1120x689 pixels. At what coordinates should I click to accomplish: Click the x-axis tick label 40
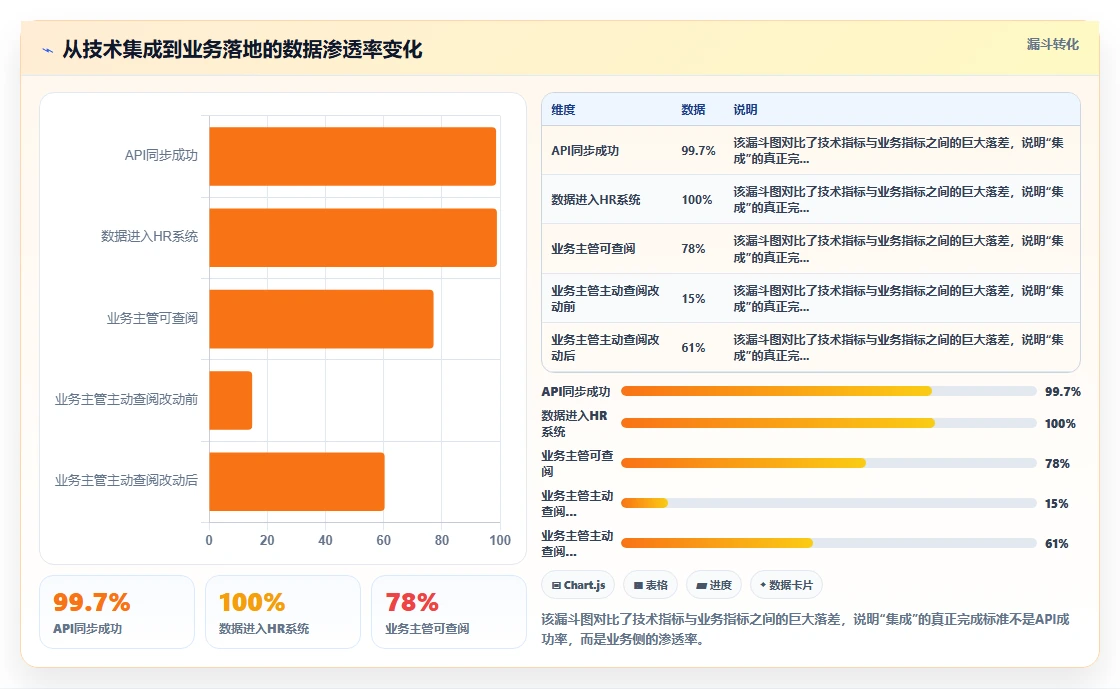click(325, 540)
